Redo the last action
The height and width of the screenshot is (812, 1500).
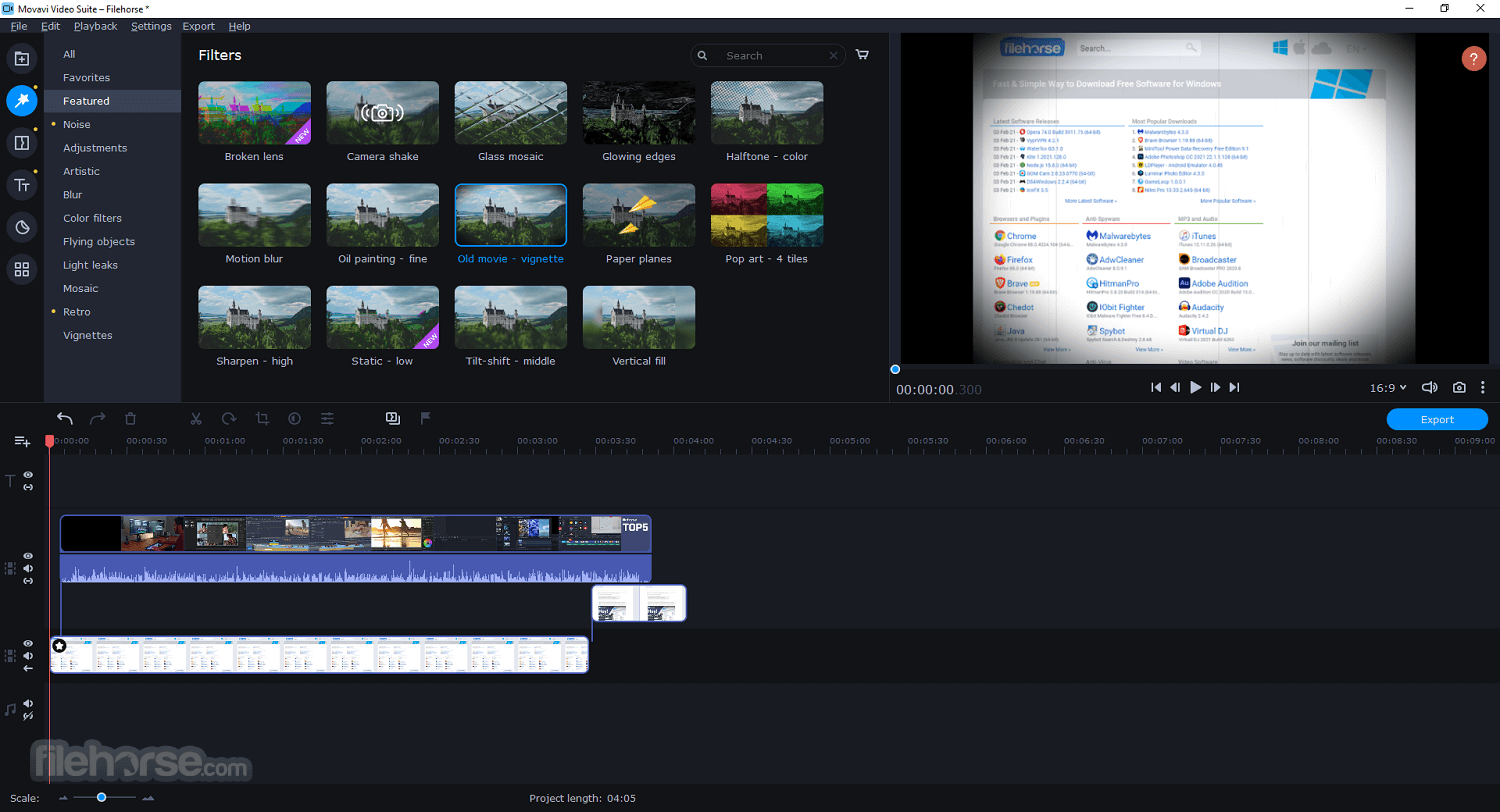click(98, 419)
